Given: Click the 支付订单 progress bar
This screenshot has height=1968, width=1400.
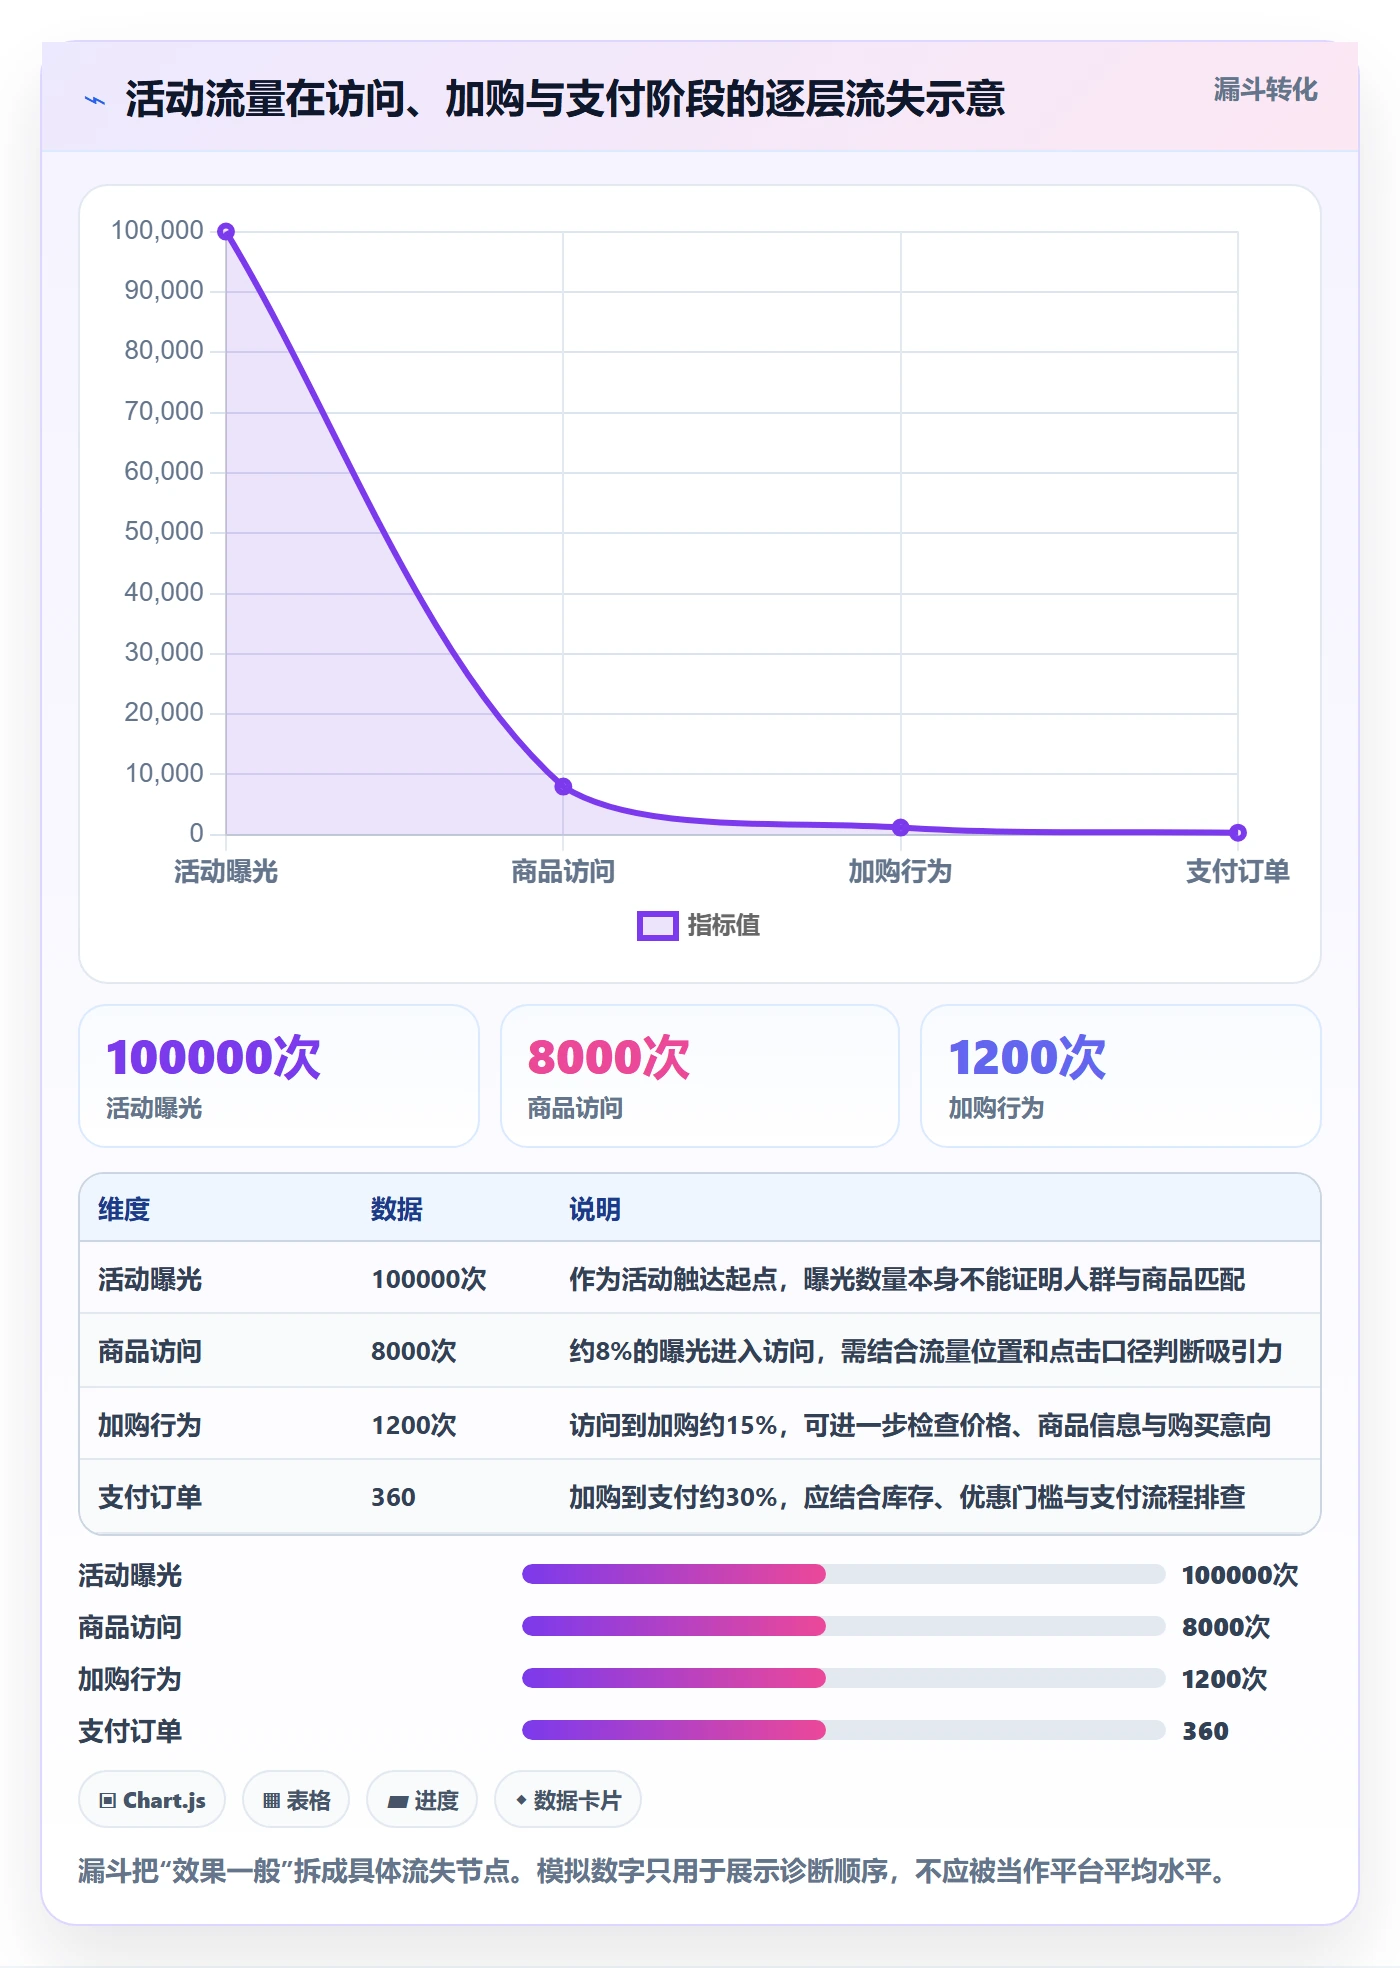Looking at the screenshot, I should pos(843,1730).
